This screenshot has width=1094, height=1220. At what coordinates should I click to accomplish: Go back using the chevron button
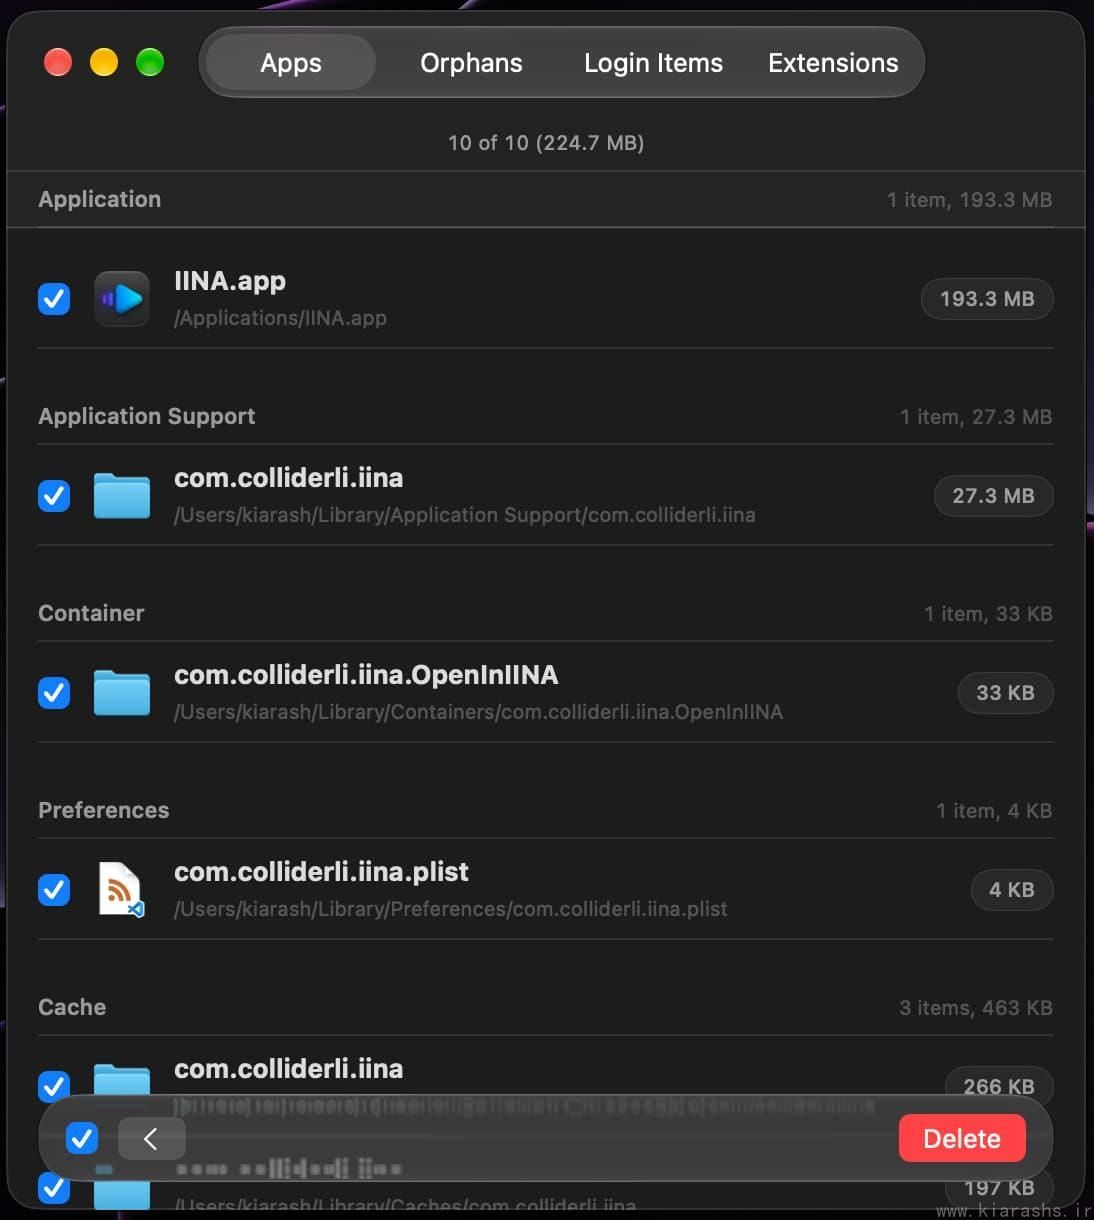151,1138
